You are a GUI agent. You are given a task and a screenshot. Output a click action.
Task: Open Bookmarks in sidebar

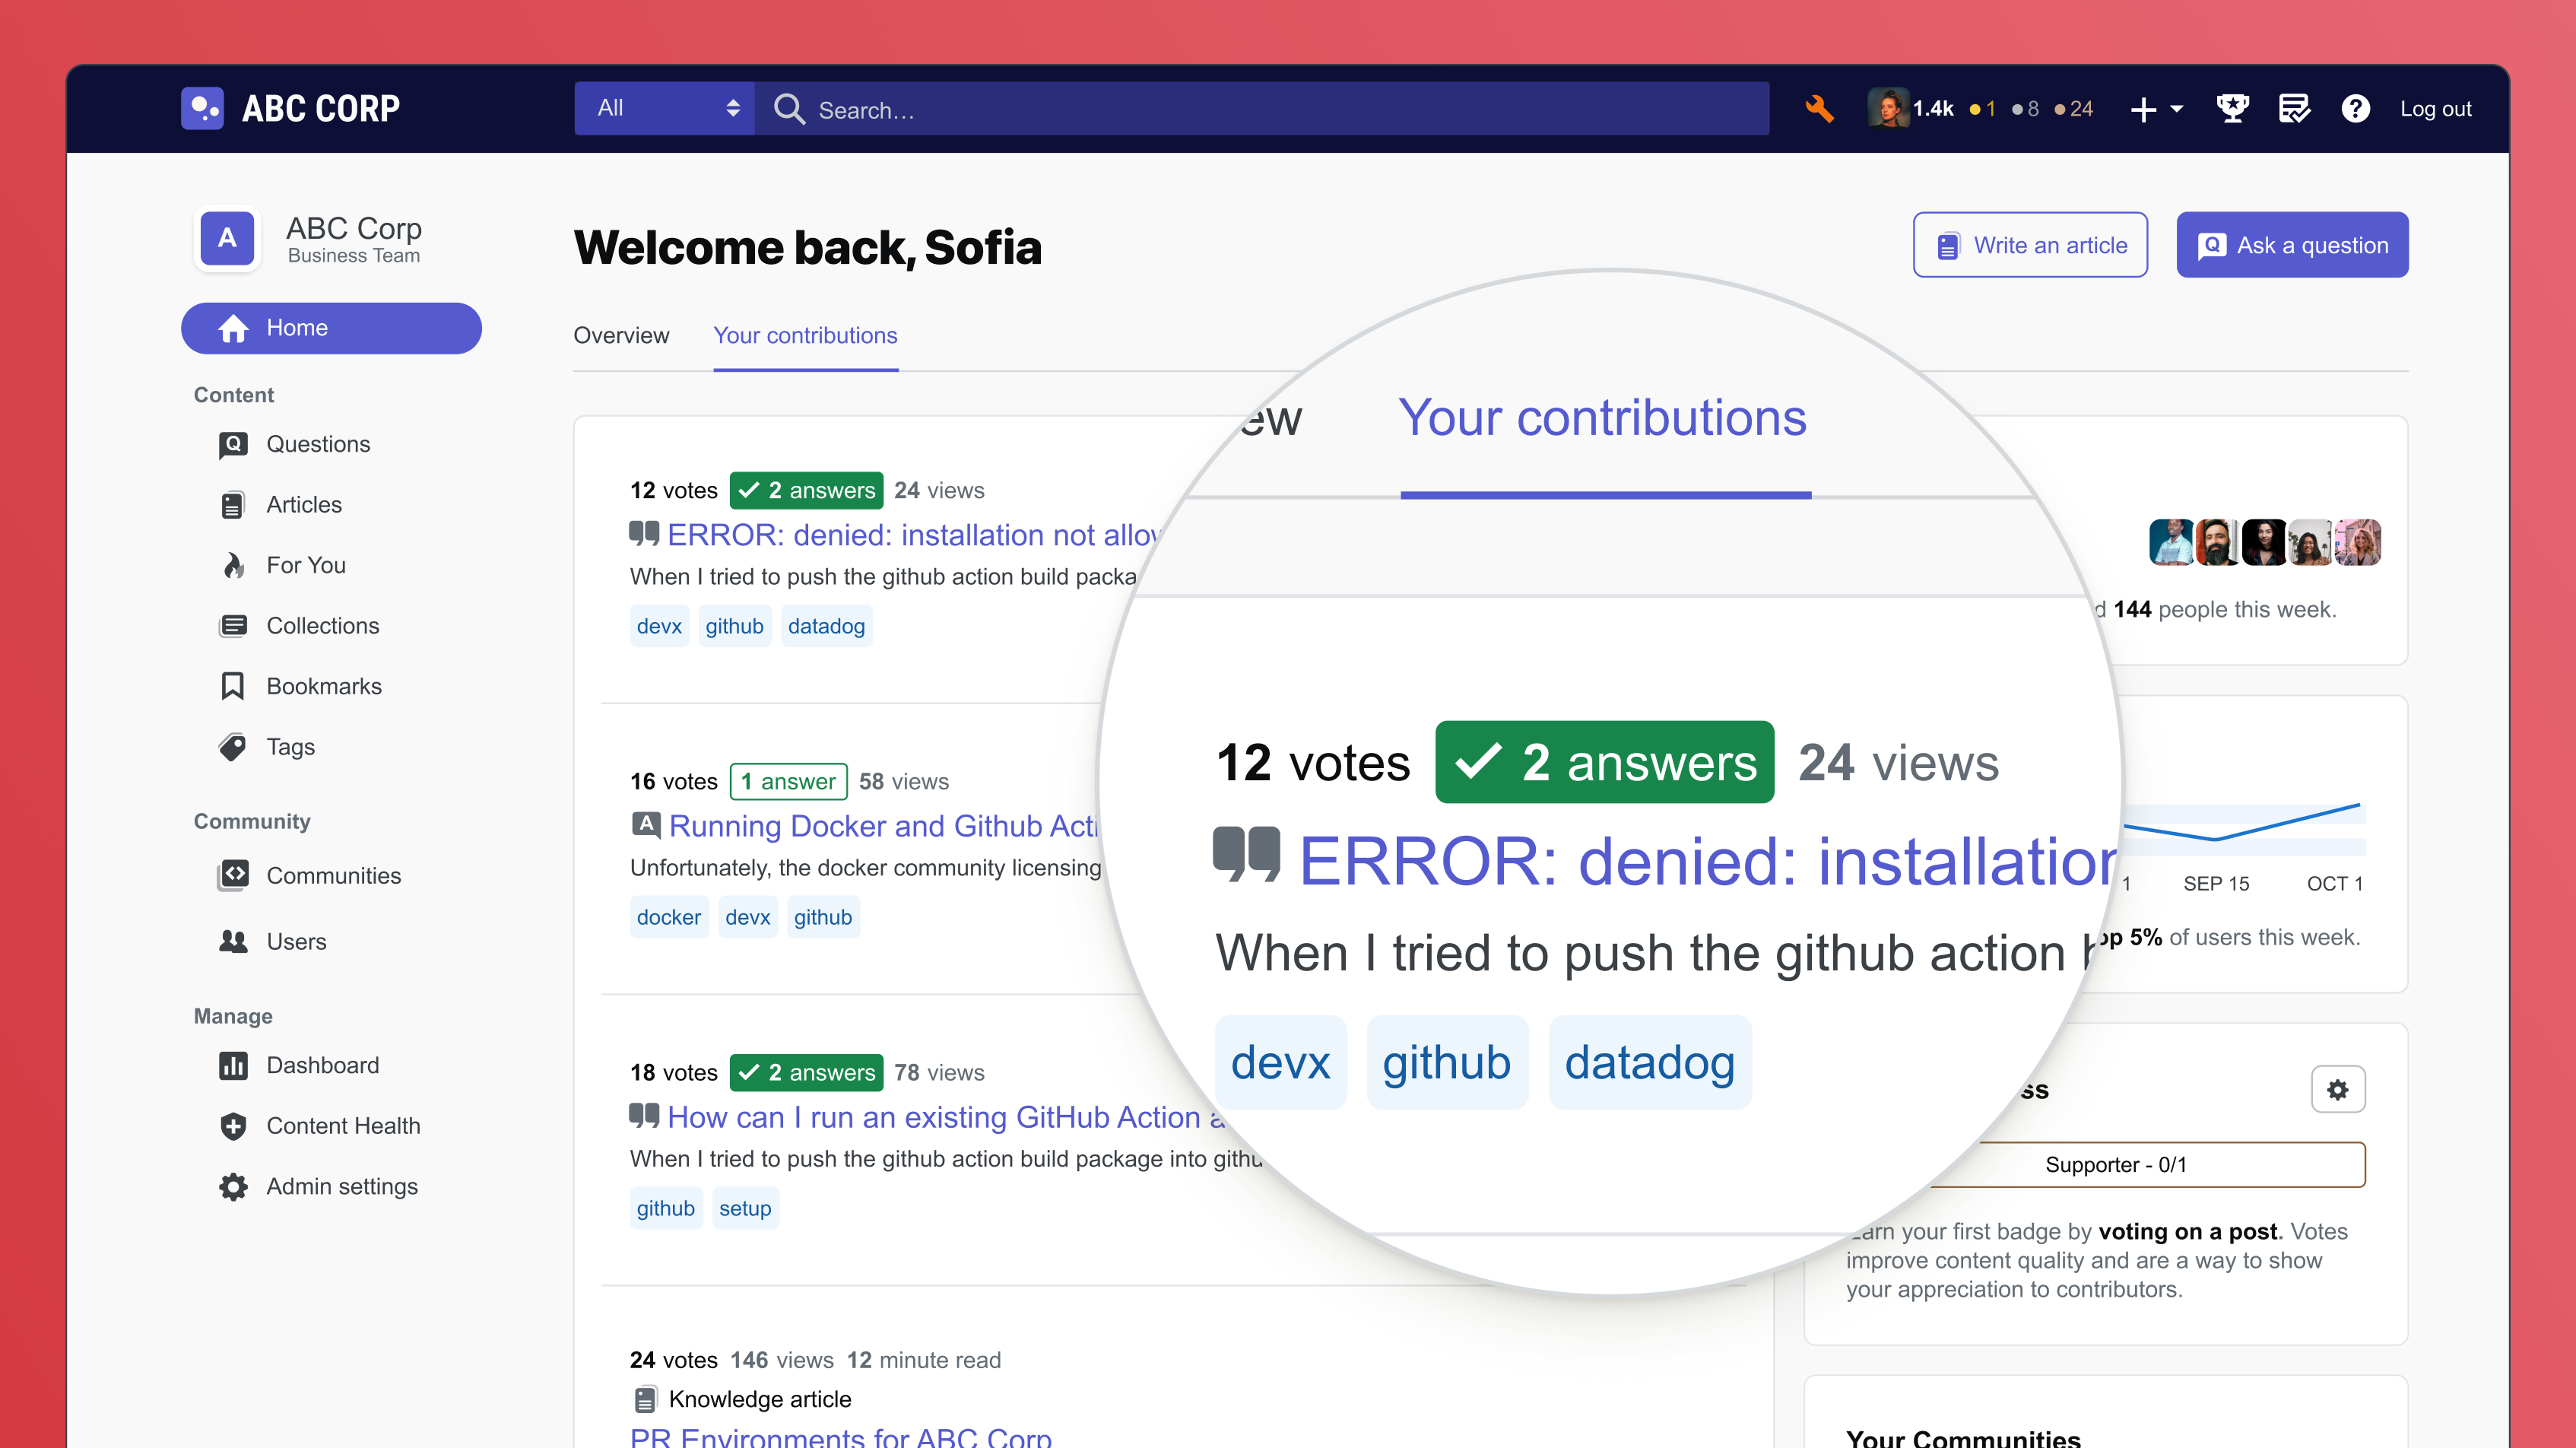pyautogui.click(x=324, y=686)
